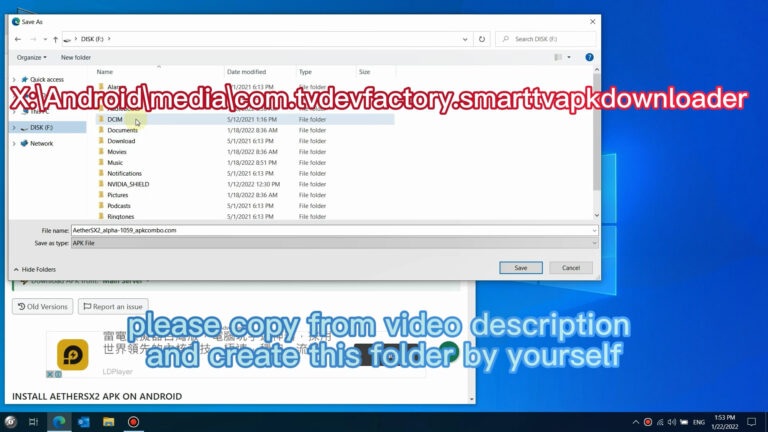Open the Organize menu
Viewport: 768px width, 432px height.
(32, 57)
